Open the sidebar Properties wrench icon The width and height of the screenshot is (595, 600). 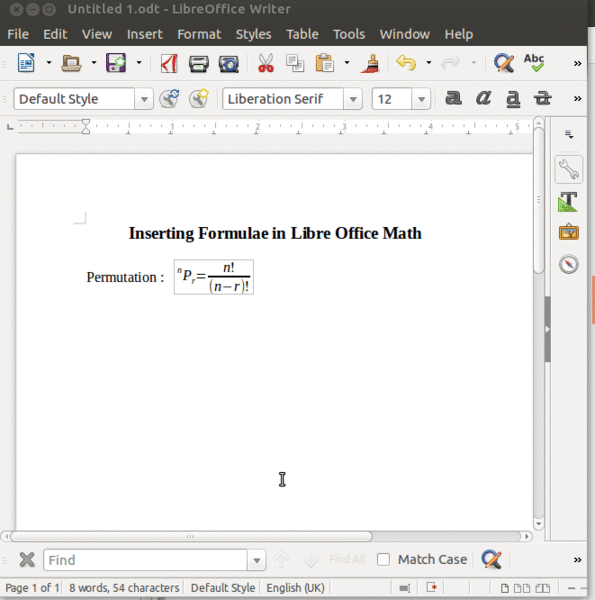click(x=569, y=169)
